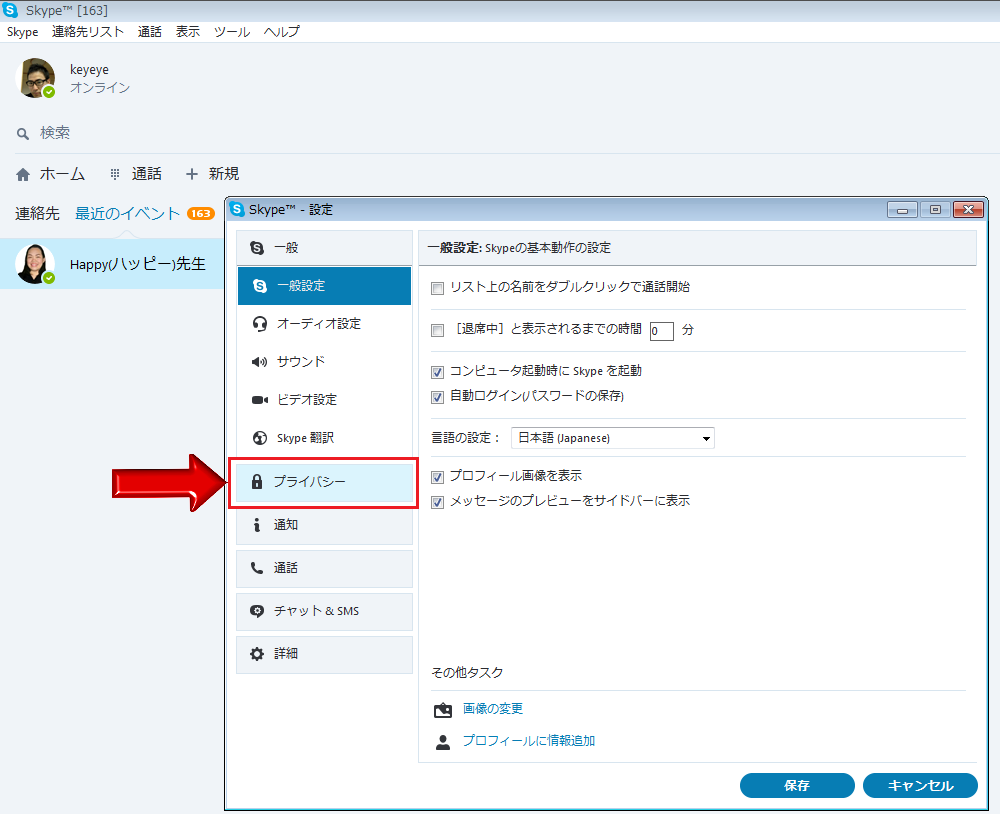
Task: Click the Skype icon next to 一般 section
Action: pos(257,248)
